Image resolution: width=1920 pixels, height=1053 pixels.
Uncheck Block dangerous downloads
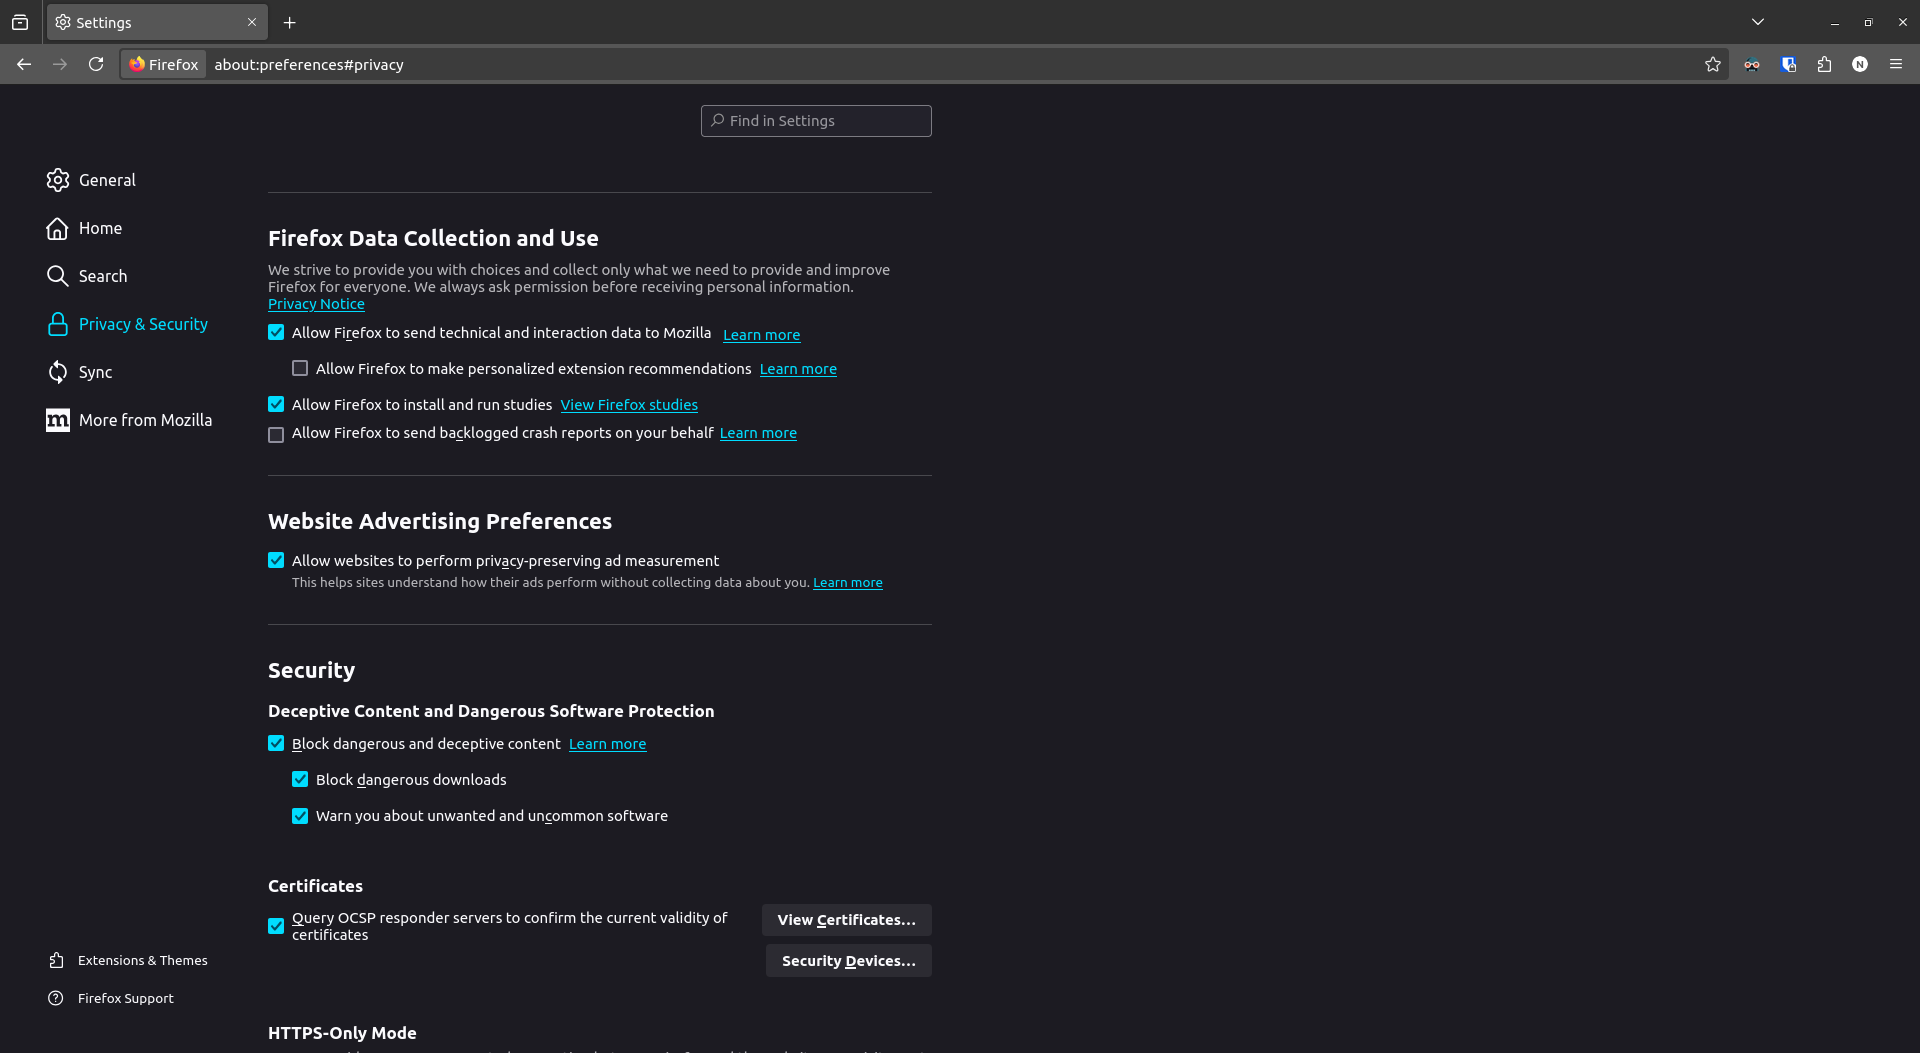point(300,779)
